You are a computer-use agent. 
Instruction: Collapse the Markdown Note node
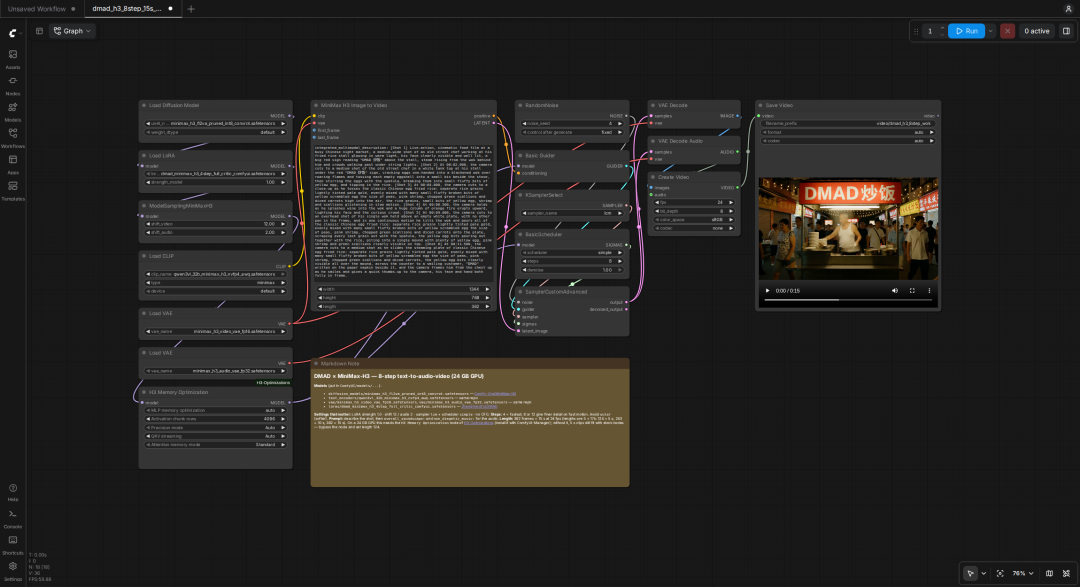[x=316, y=364]
